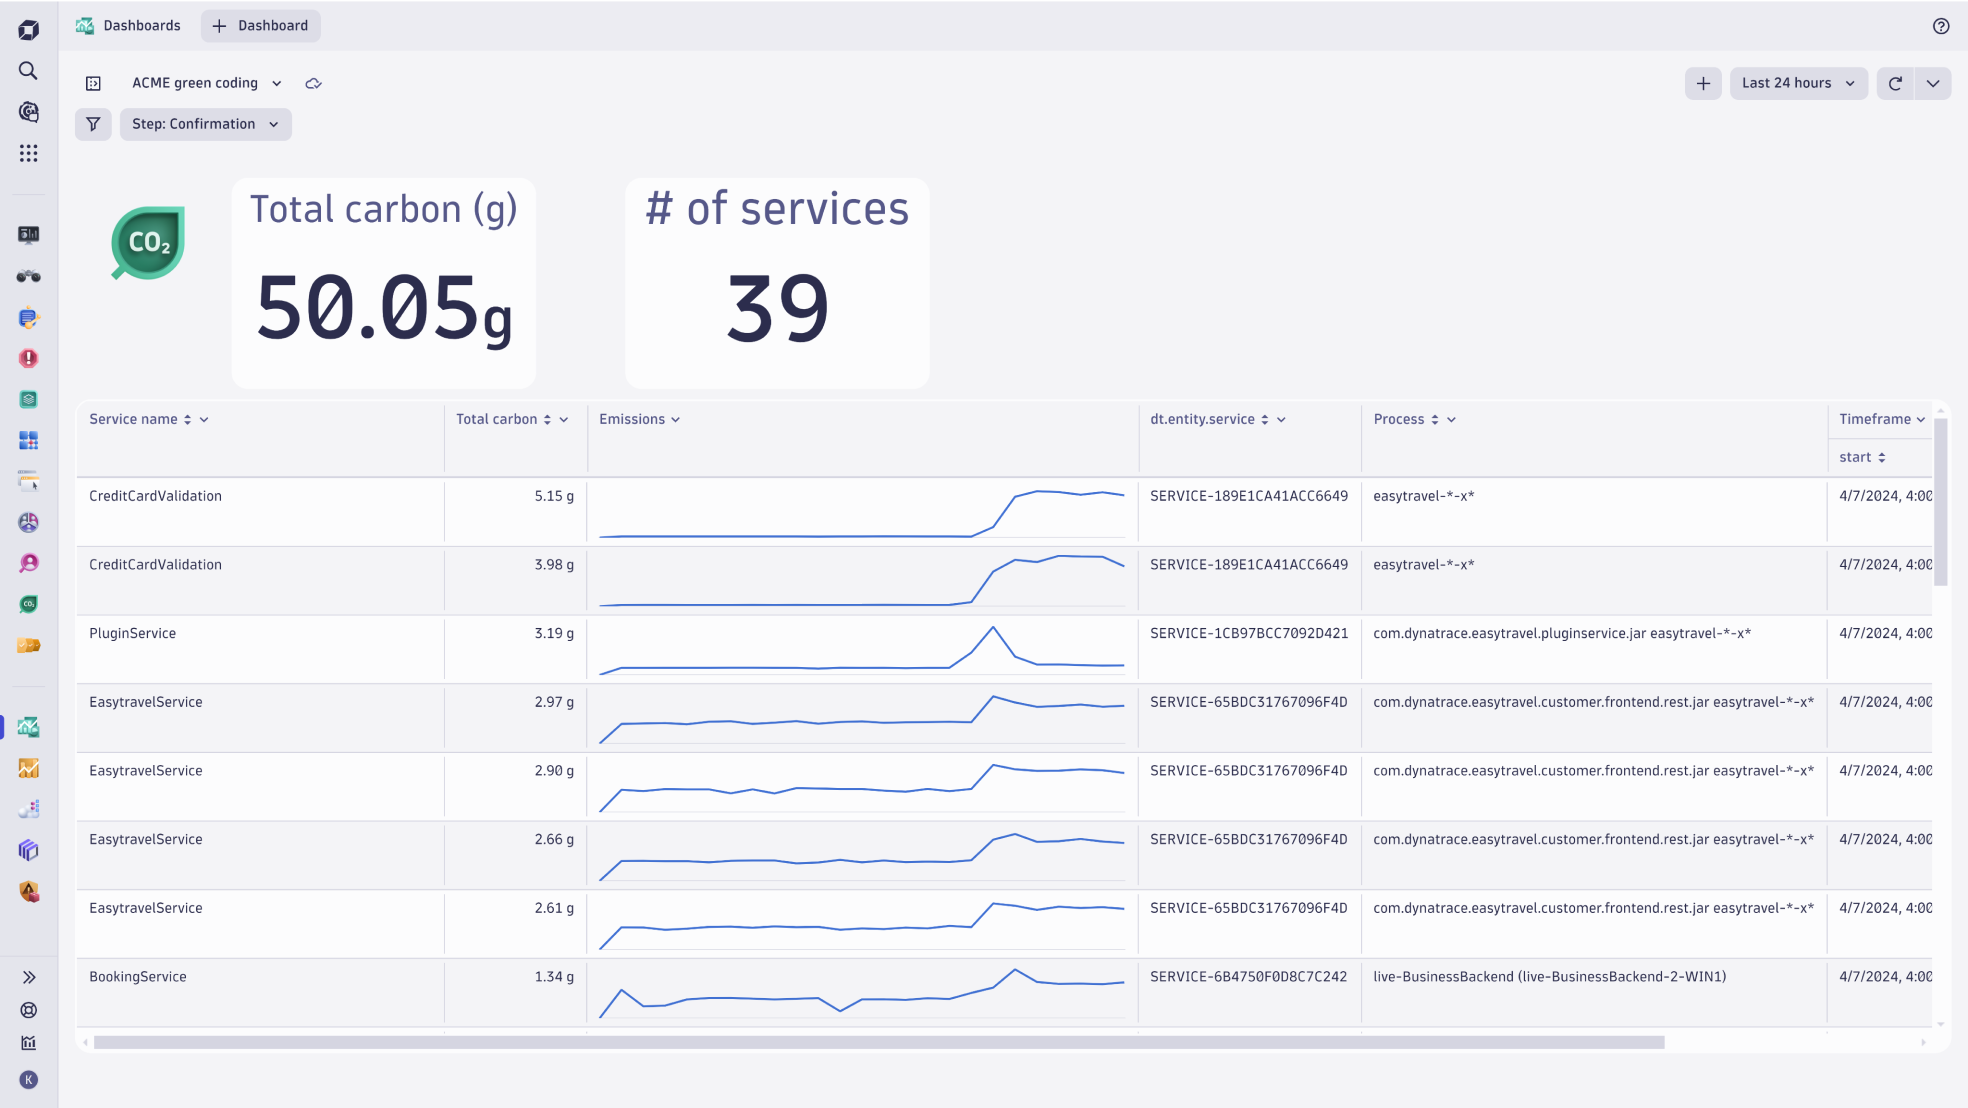Open the Step: Confirmation filter dropdown
Image resolution: width=1968 pixels, height=1108 pixels.
coord(205,124)
